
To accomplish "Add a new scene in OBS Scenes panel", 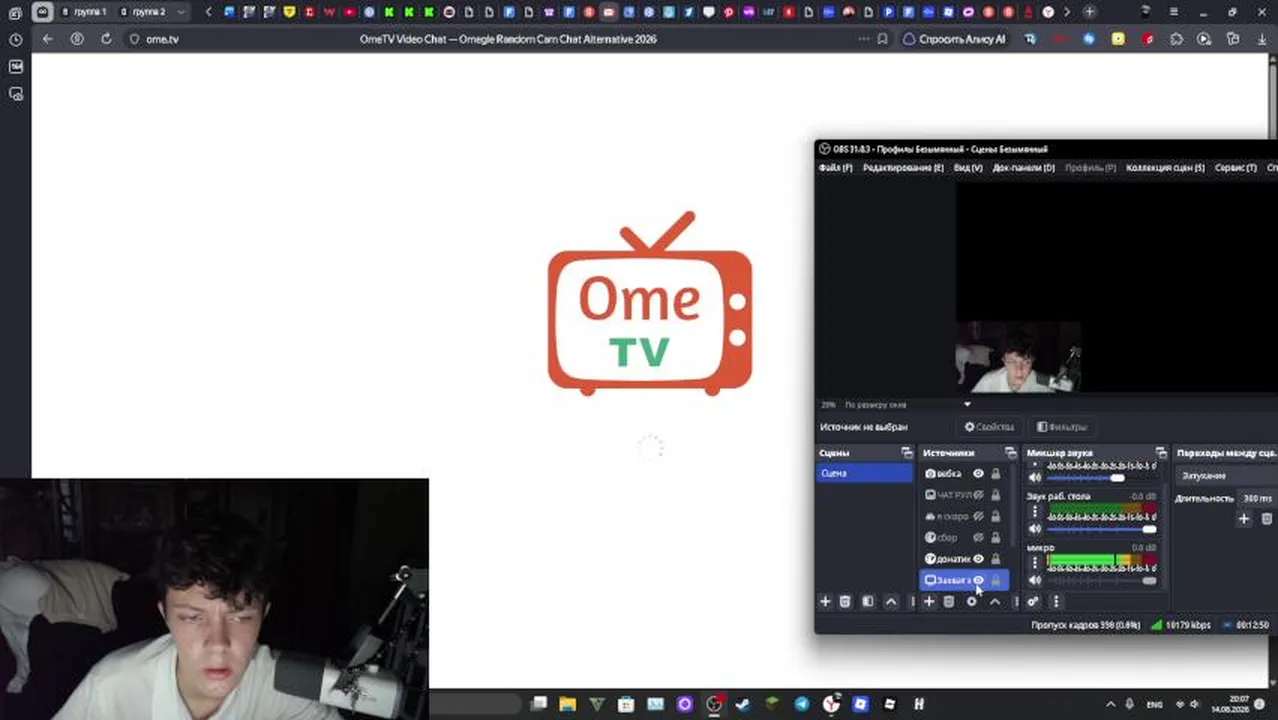I will 825,601.
